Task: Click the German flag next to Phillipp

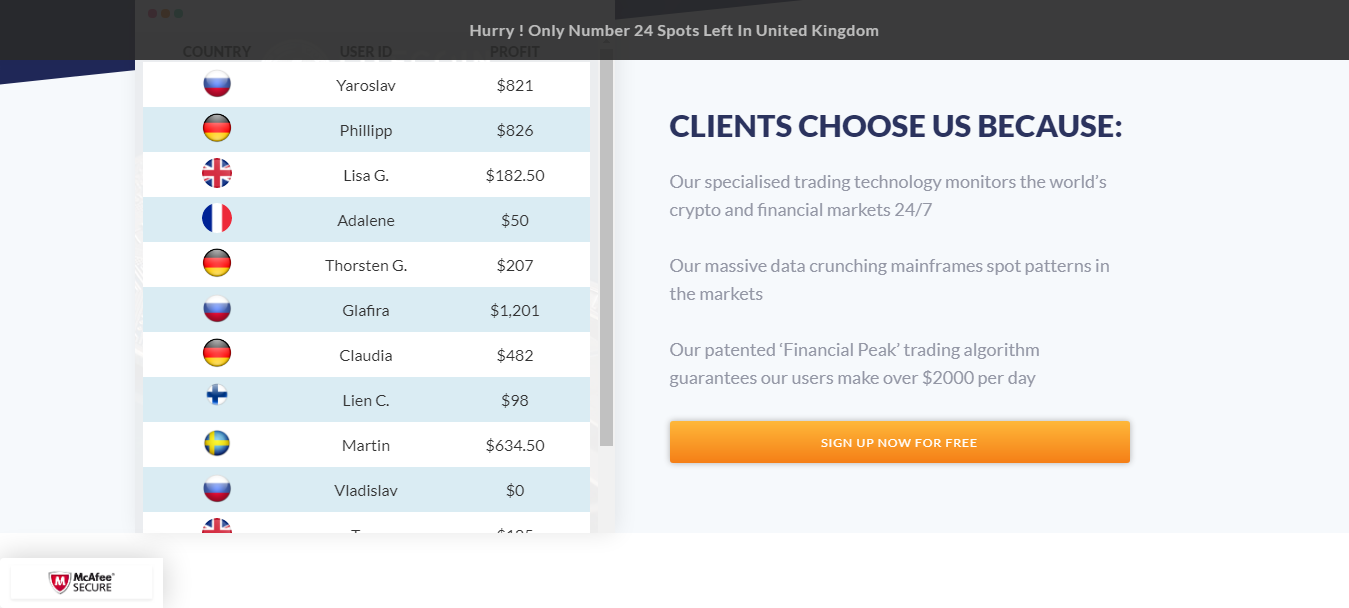Action: pos(217,128)
